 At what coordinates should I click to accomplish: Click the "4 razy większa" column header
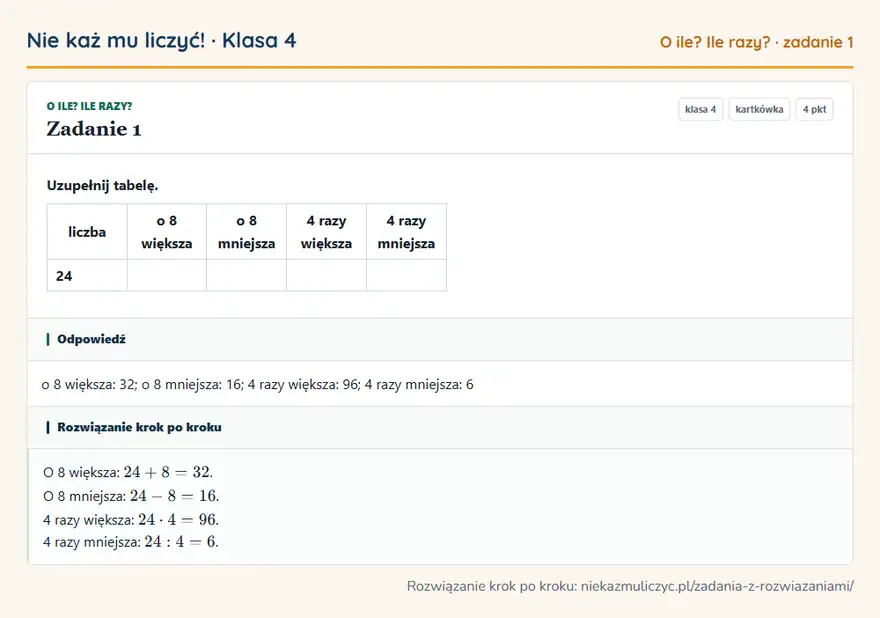pyautogui.click(x=327, y=232)
